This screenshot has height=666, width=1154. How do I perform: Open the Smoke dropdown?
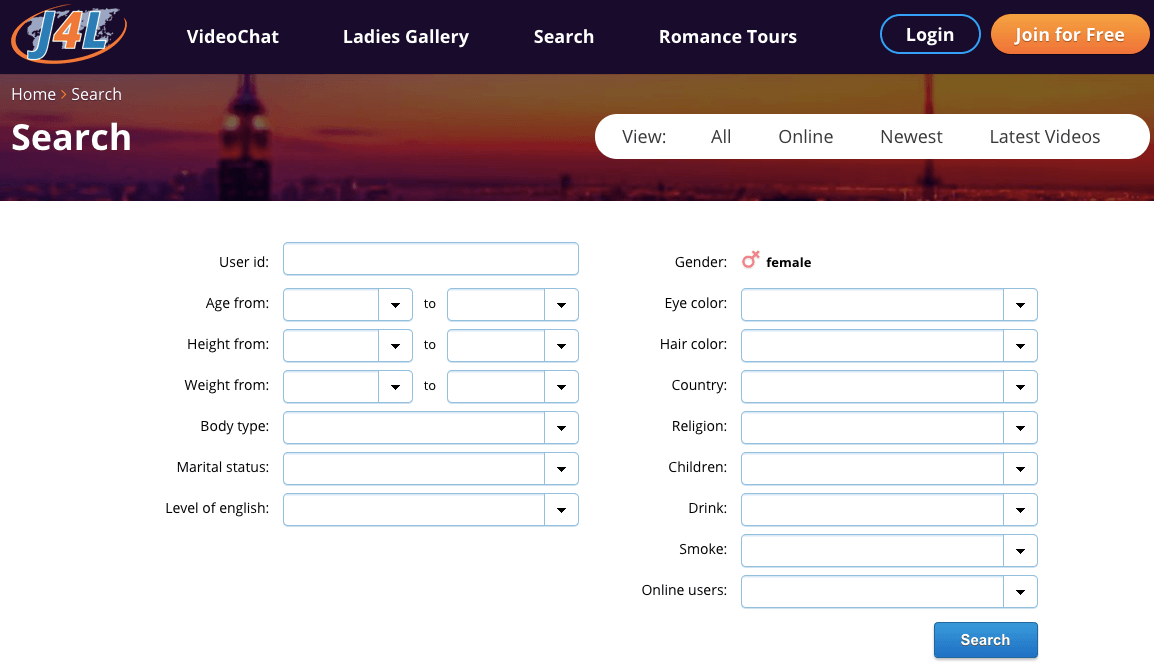(889, 550)
